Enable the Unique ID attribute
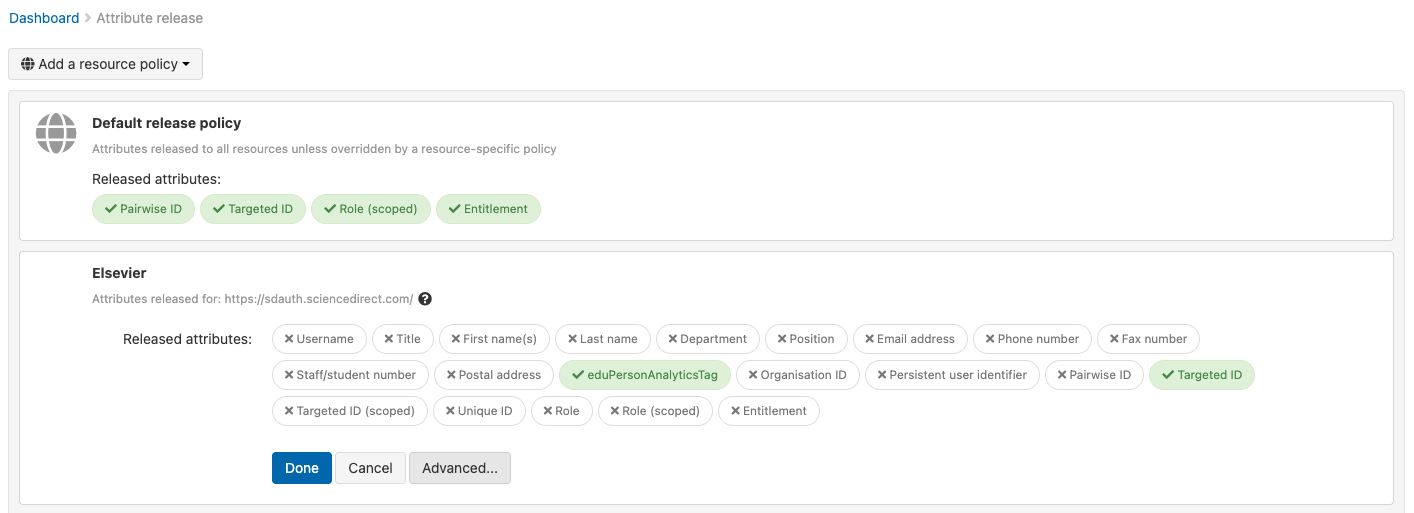The width and height of the screenshot is (1414, 513). click(479, 411)
